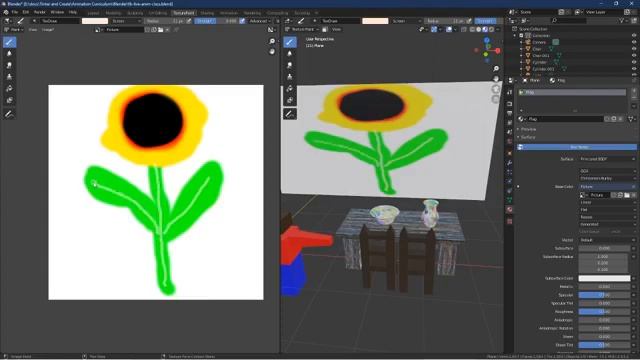640x360 pixels.
Task: Select the Fill tool in 3D viewport toolbar
Action: click(290, 89)
